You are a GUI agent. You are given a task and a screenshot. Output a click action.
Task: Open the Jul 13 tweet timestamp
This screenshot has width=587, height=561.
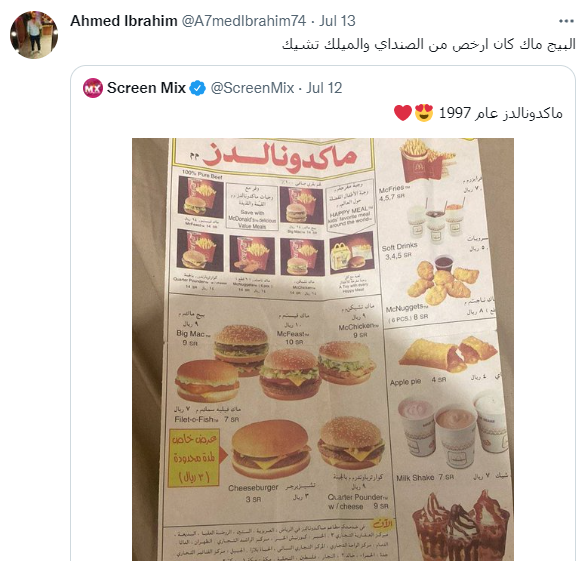337,21
